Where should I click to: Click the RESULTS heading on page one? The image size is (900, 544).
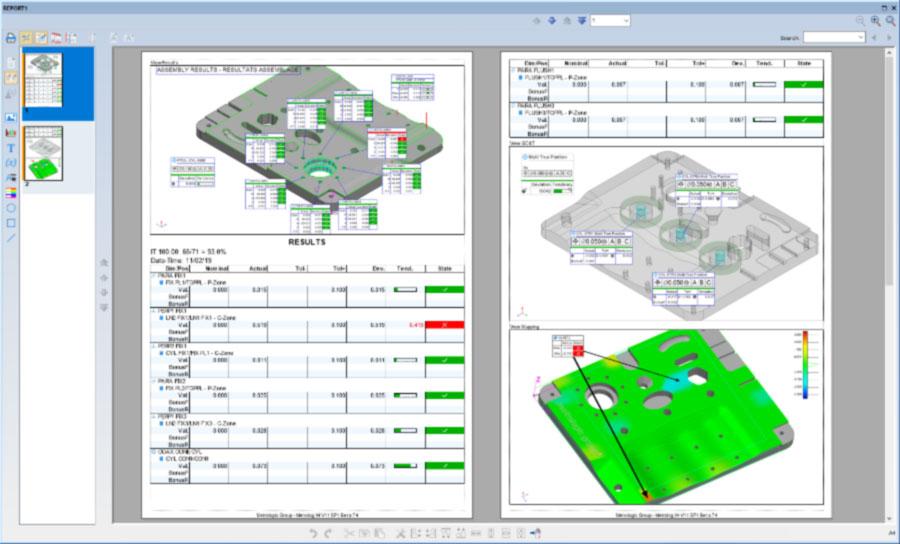tap(307, 242)
